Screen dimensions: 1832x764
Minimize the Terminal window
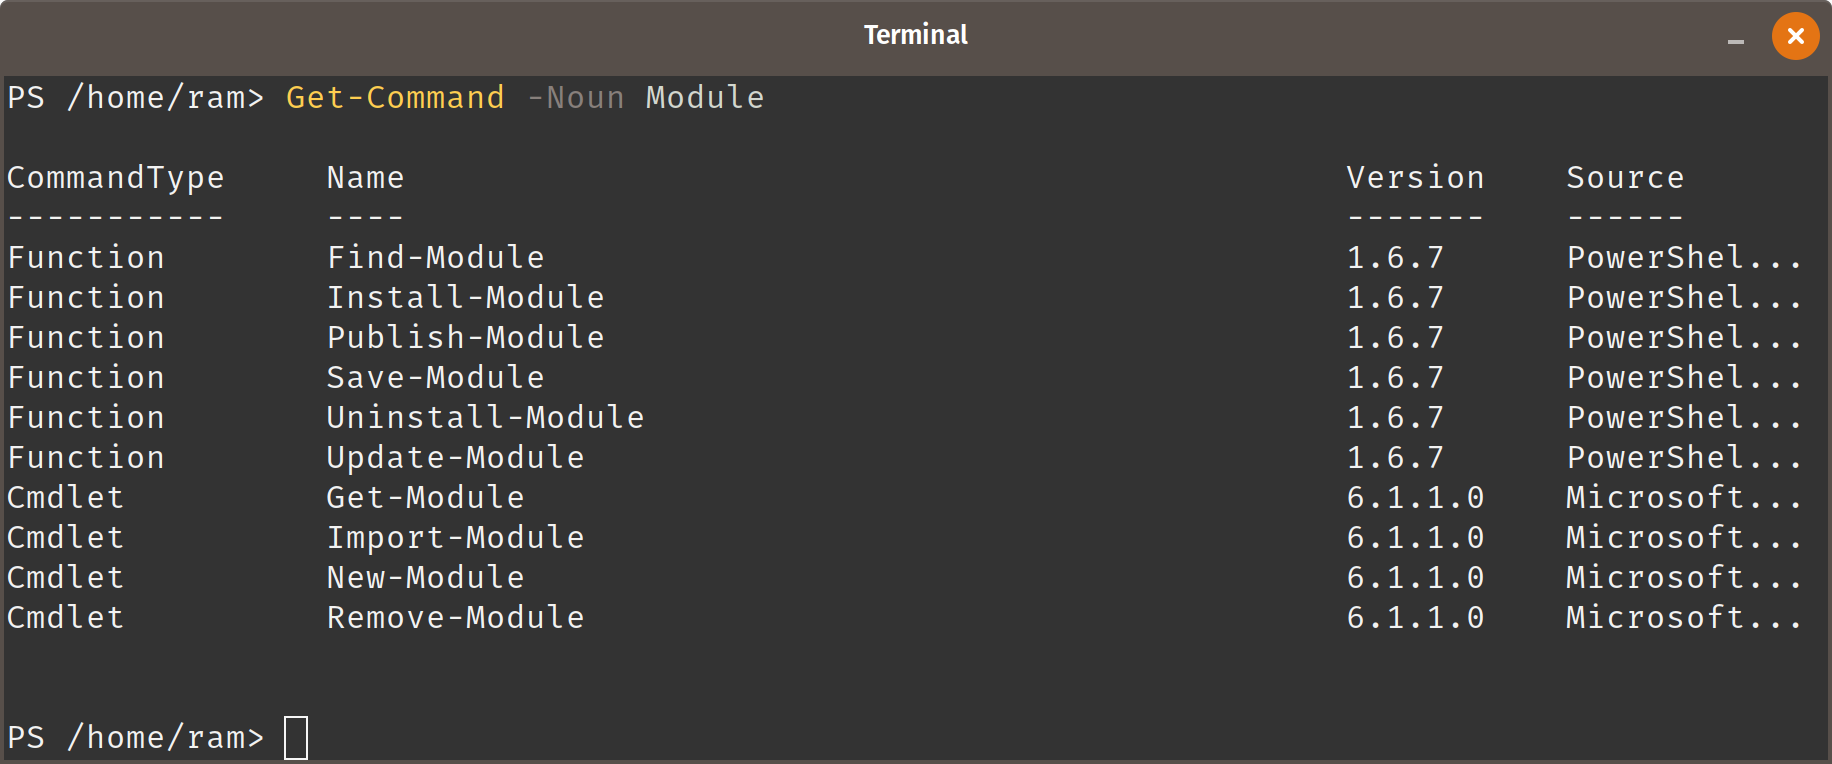tap(1736, 41)
